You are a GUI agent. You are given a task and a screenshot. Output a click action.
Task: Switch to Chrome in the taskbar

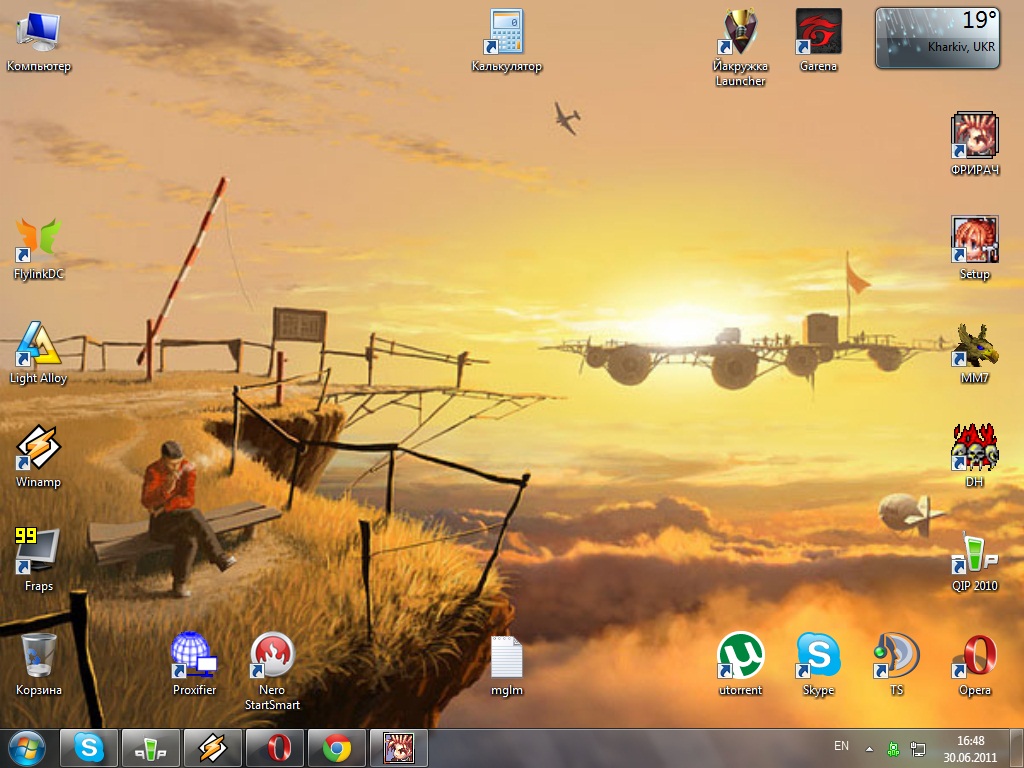tap(337, 748)
